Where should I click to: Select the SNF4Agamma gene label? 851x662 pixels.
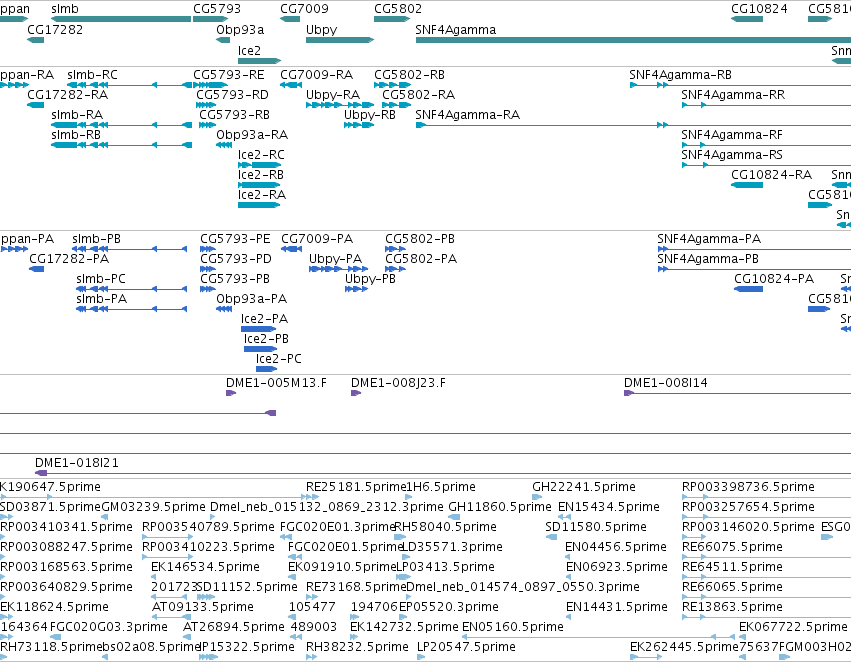pyautogui.click(x=455, y=30)
